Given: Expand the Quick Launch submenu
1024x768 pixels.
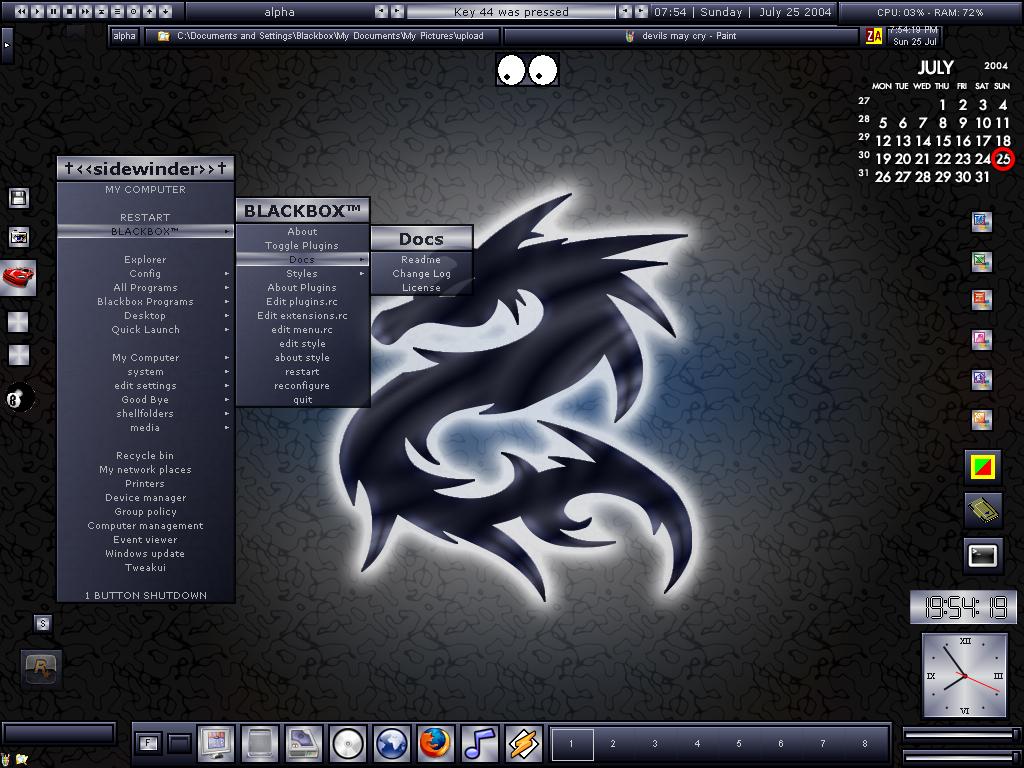Looking at the screenshot, I should coord(145,330).
